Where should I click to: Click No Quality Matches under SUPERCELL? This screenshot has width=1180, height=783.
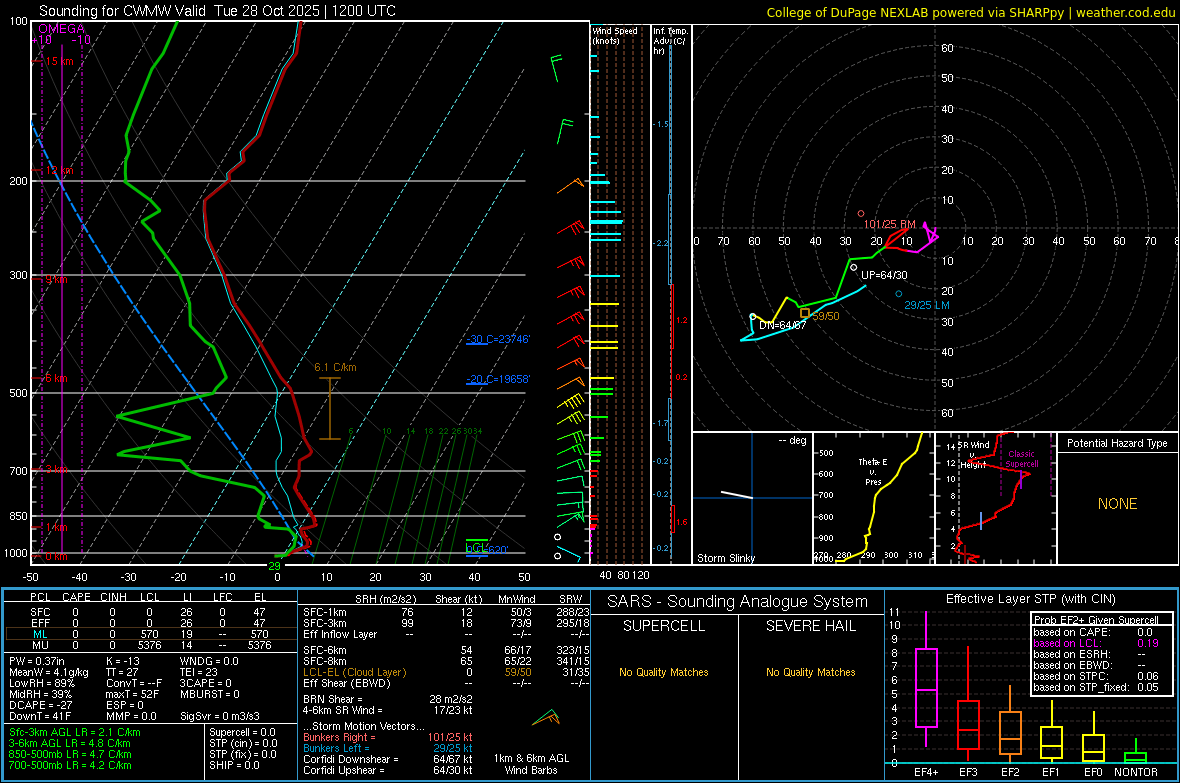click(x=664, y=672)
